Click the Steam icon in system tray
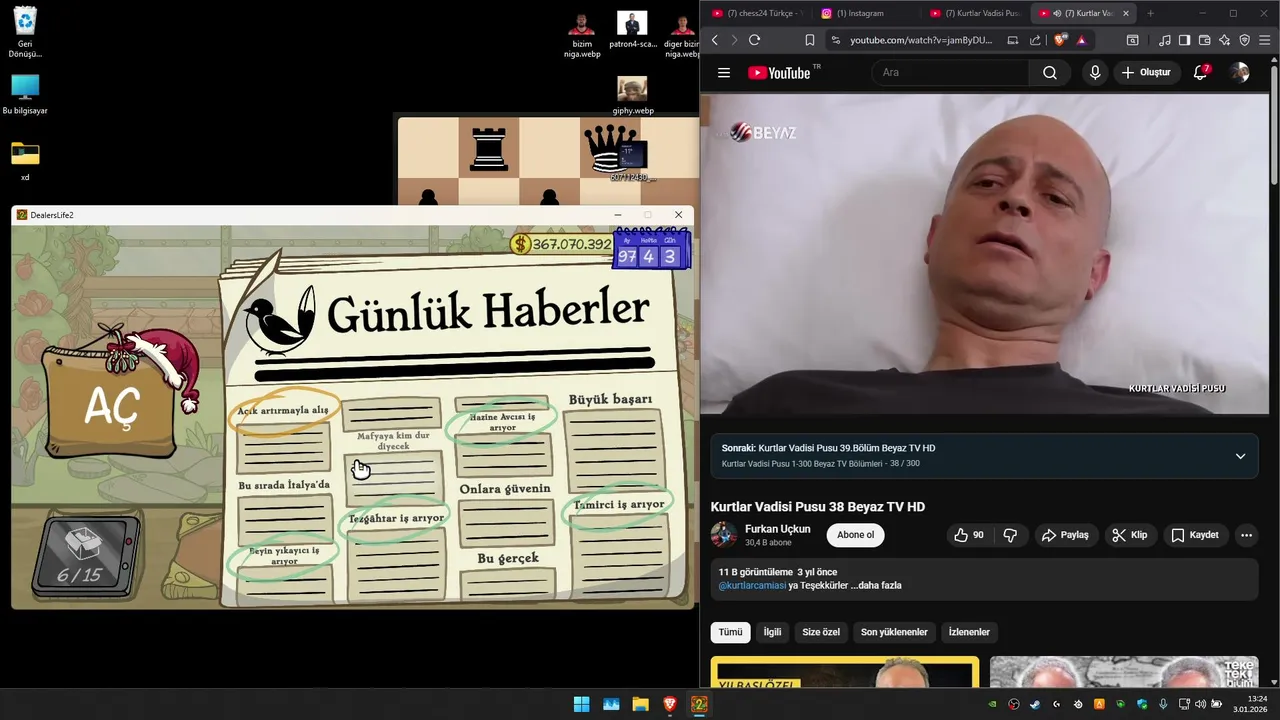This screenshot has height=720, width=1280. 1035,704
